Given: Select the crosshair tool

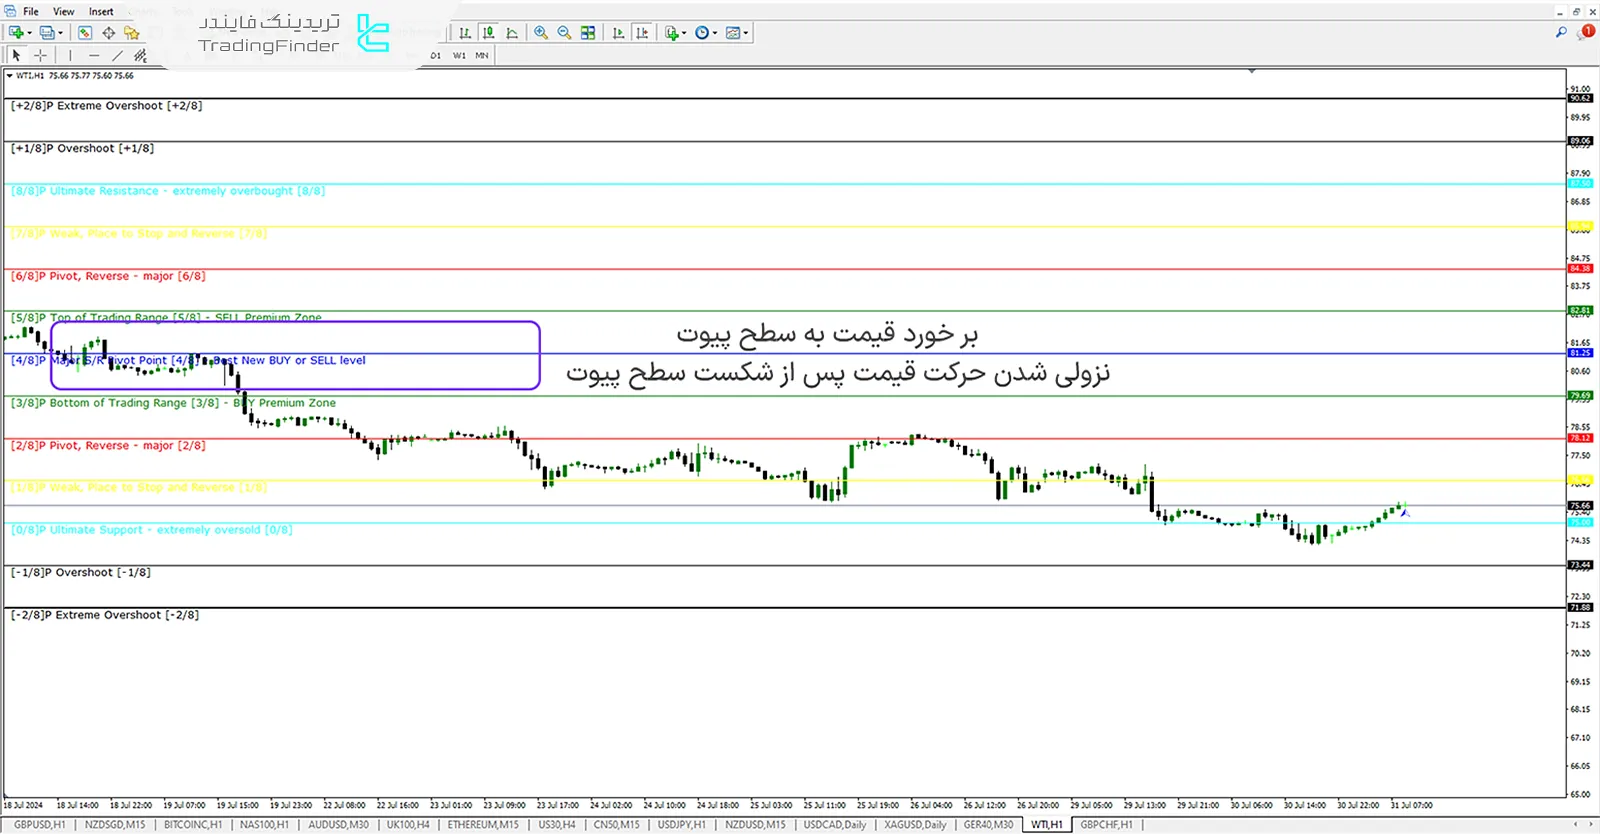Looking at the screenshot, I should (x=40, y=56).
